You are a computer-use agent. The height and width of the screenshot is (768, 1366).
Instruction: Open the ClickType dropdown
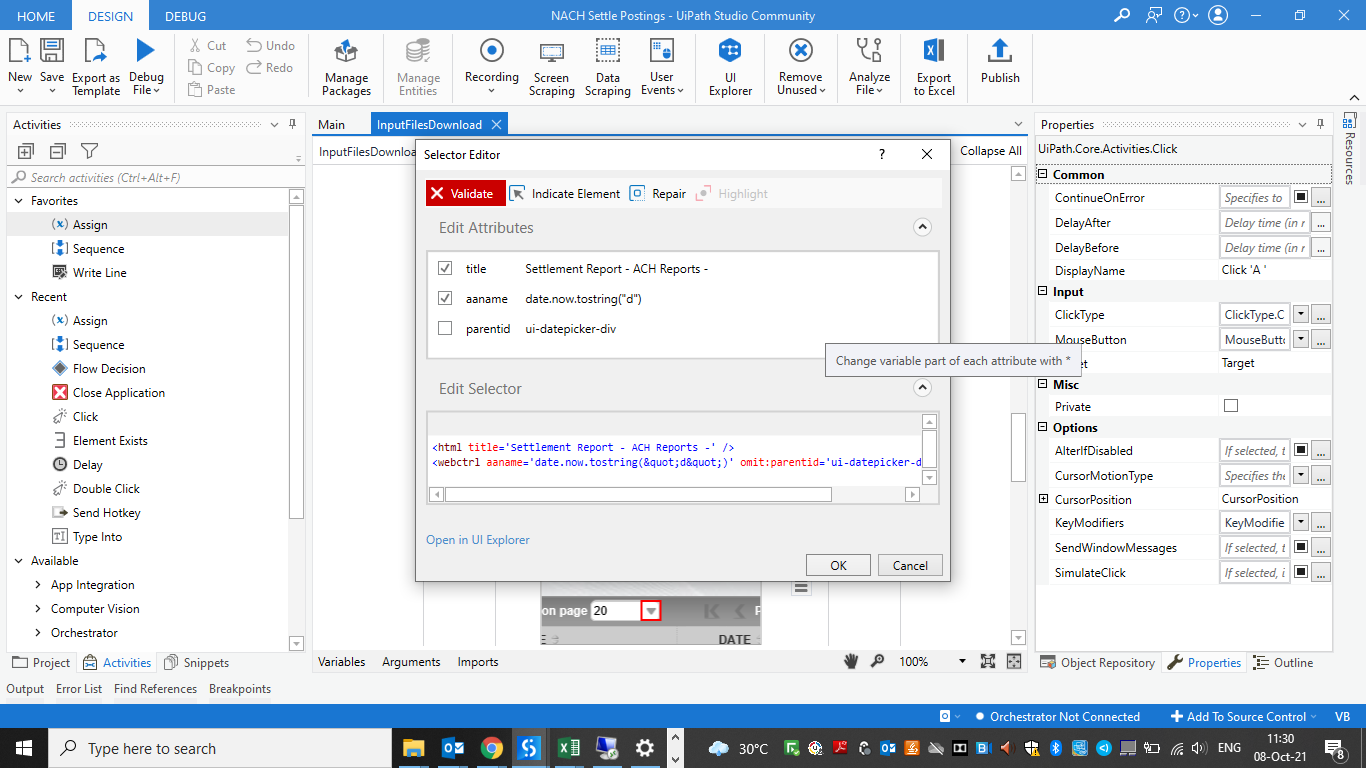[x=1300, y=315]
